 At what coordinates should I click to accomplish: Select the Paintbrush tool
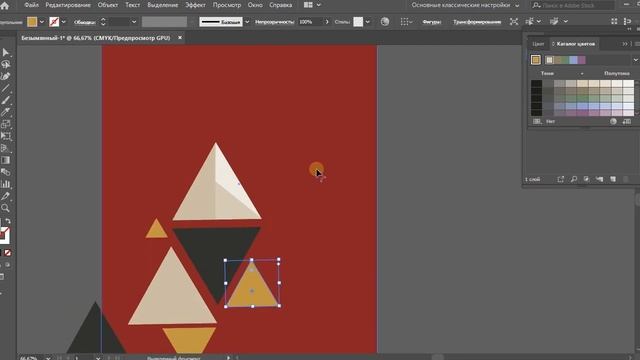tap(6, 100)
